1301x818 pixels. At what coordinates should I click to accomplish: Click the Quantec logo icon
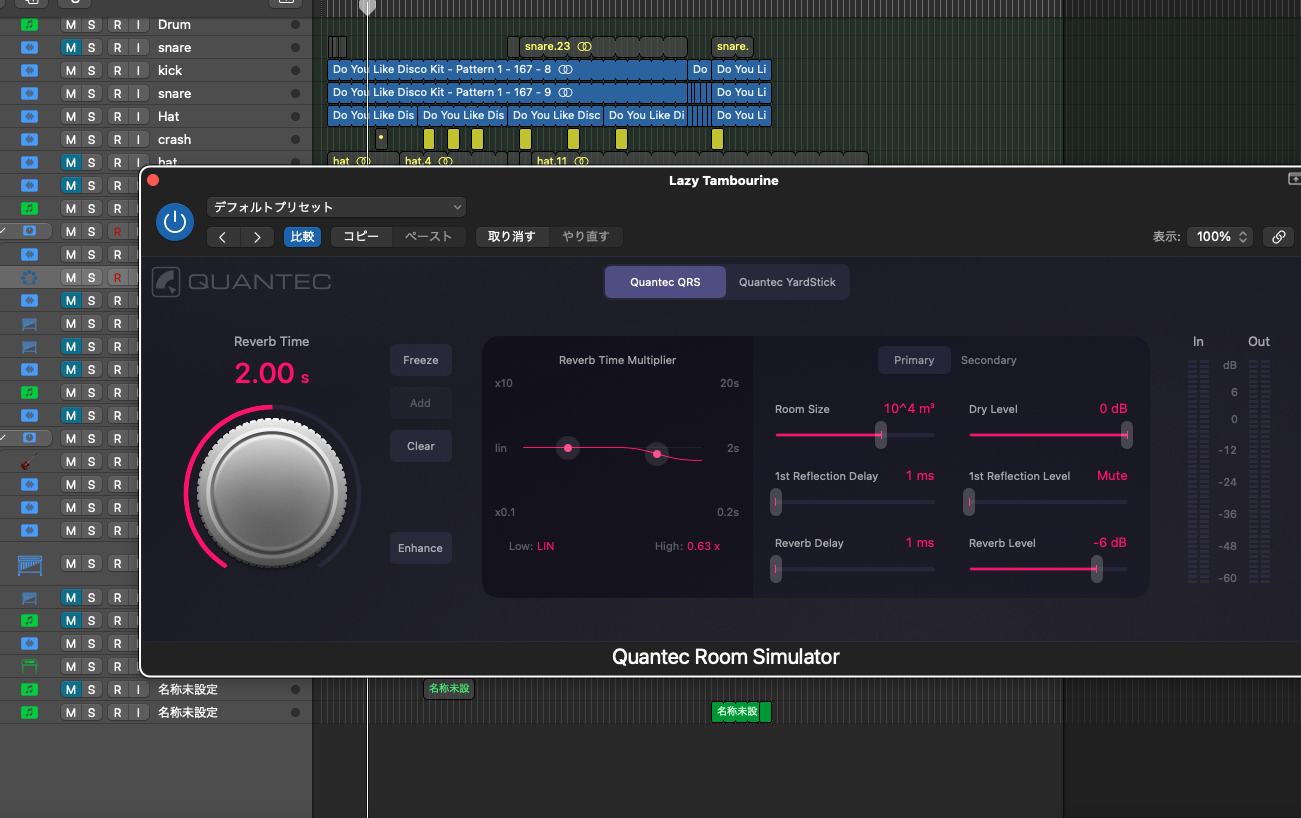tap(166, 282)
